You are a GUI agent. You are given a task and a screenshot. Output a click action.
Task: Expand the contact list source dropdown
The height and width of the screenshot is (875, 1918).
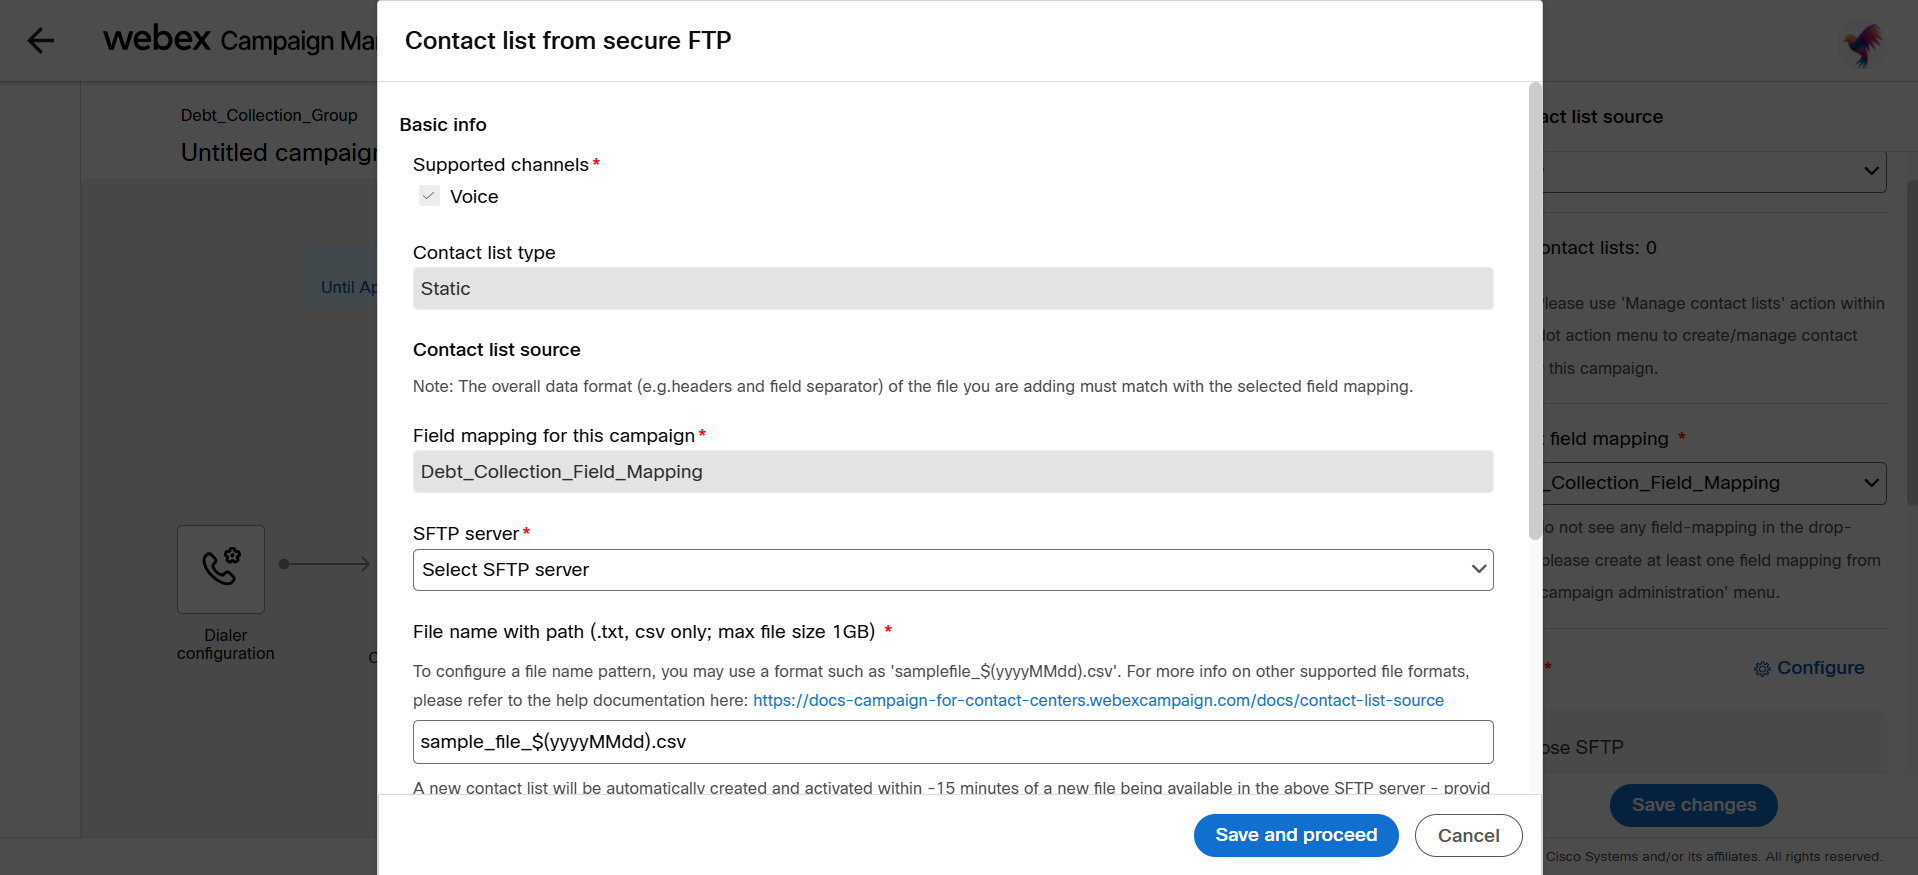click(x=1712, y=172)
